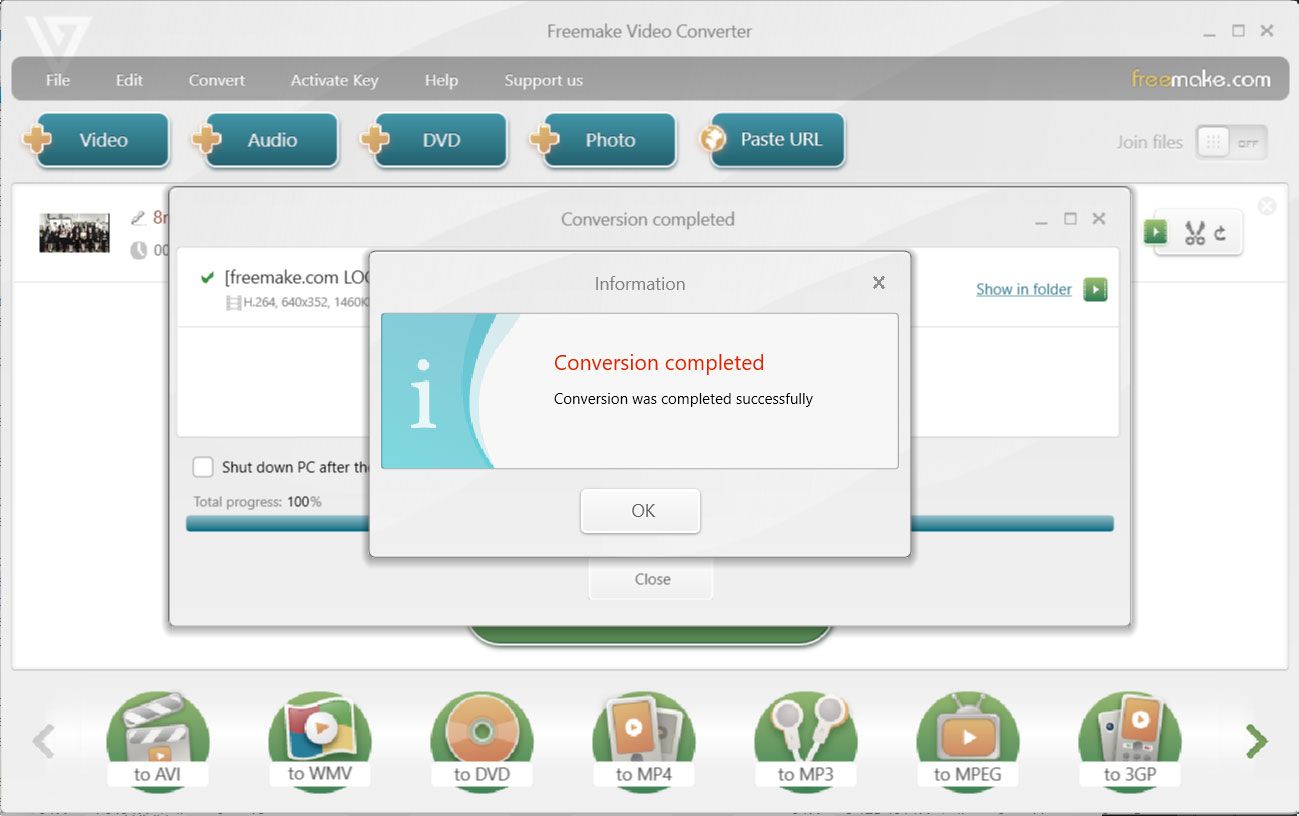Image resolution: width=1299 pixels, height=816 pixels.
Task: Add a video with the Video button
Action: point(97,140)
